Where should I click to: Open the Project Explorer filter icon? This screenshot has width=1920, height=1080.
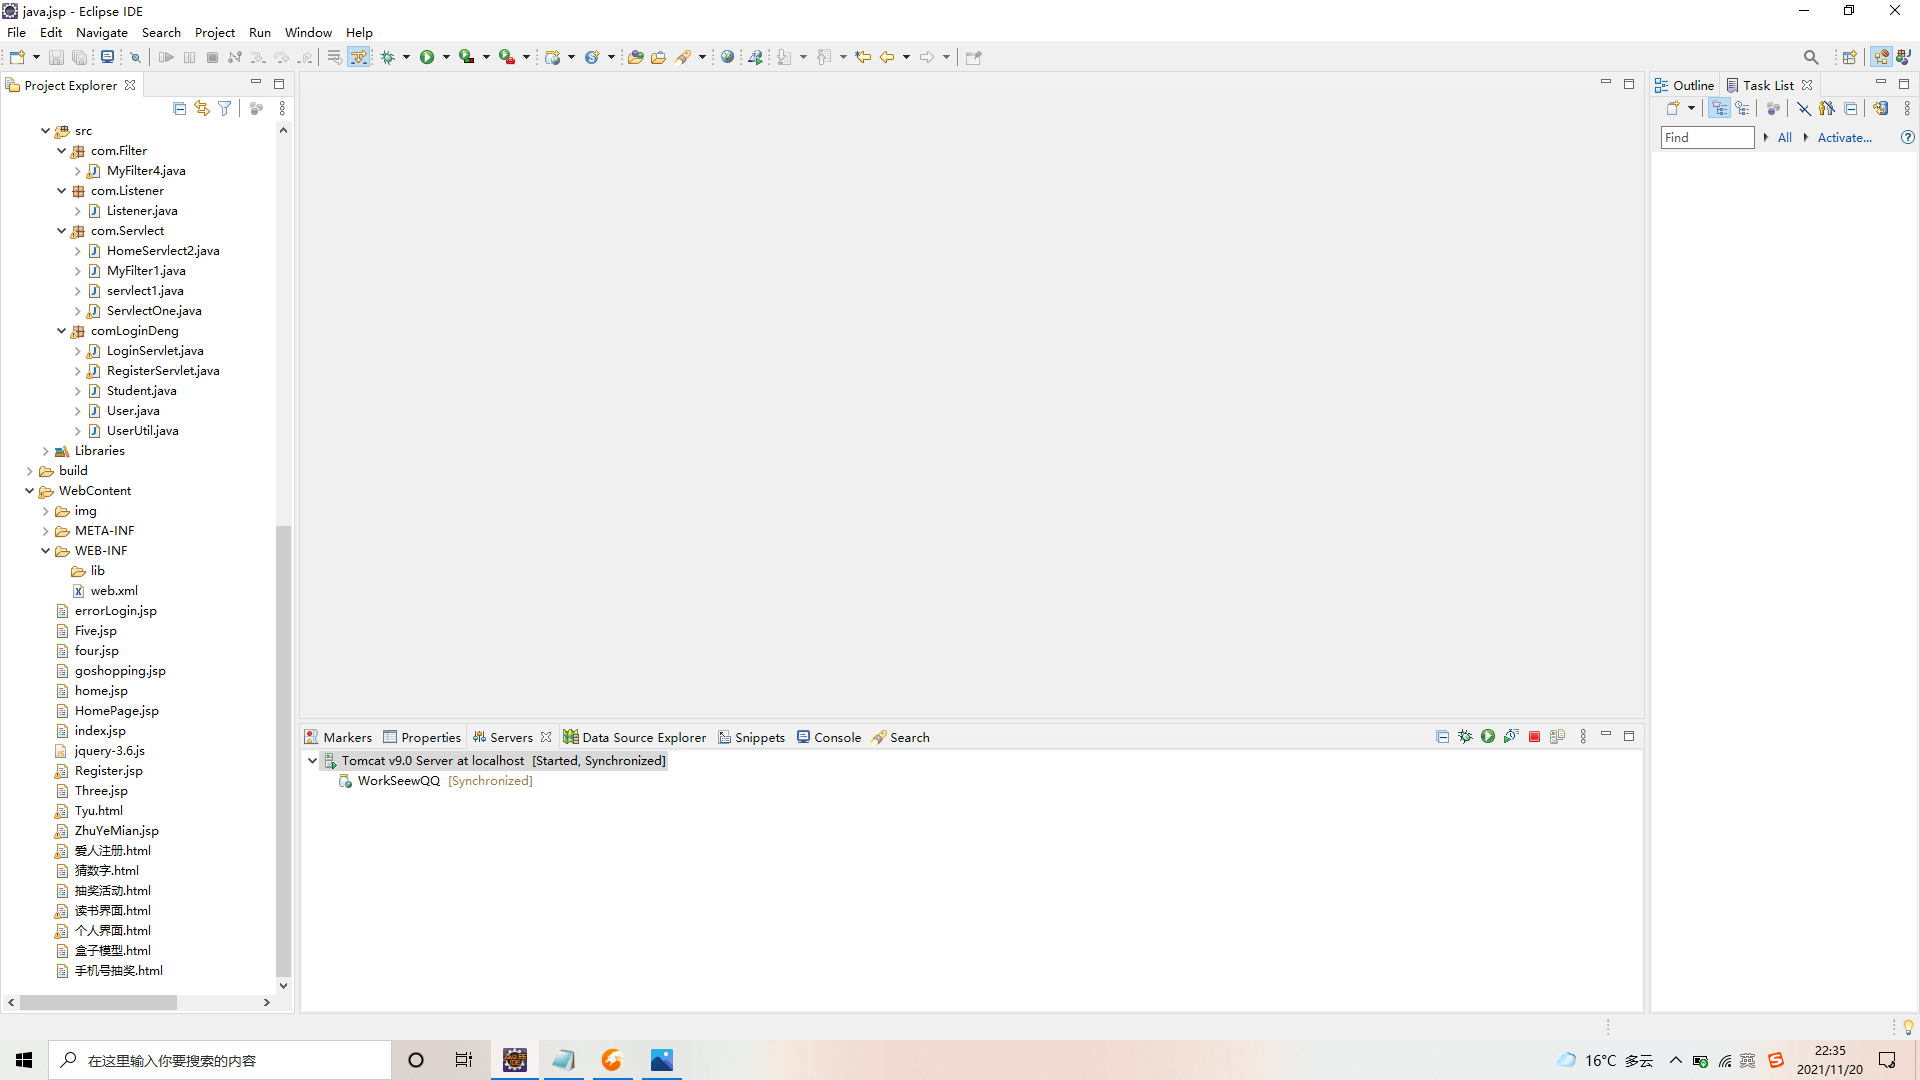[225, 108]
